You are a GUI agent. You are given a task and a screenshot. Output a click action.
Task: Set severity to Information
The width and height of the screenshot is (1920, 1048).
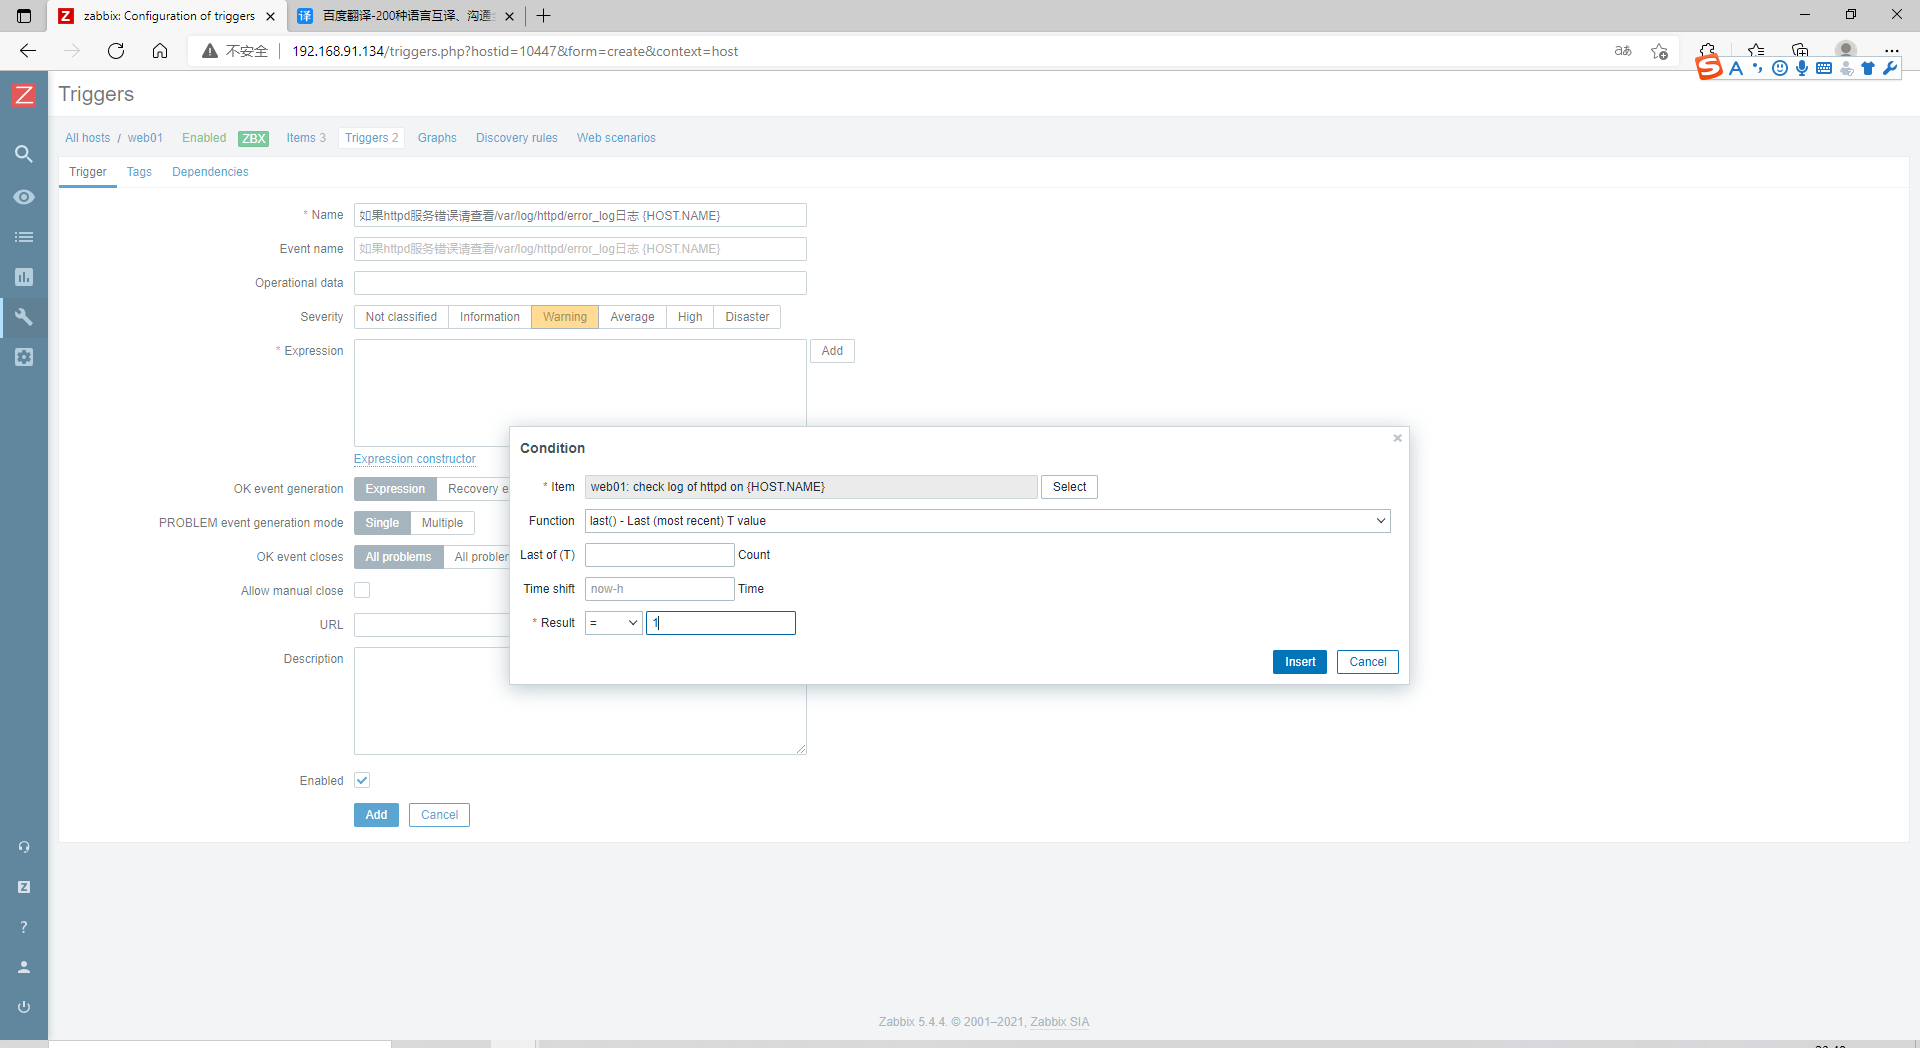490,317
